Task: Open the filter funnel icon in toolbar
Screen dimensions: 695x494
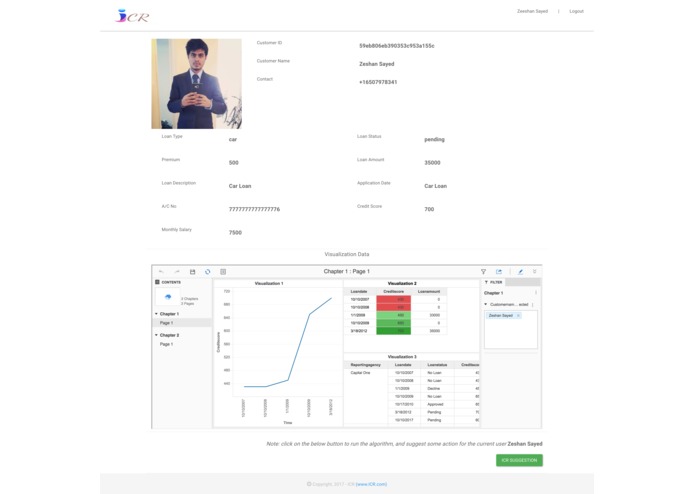Action: tap(484, 272)
